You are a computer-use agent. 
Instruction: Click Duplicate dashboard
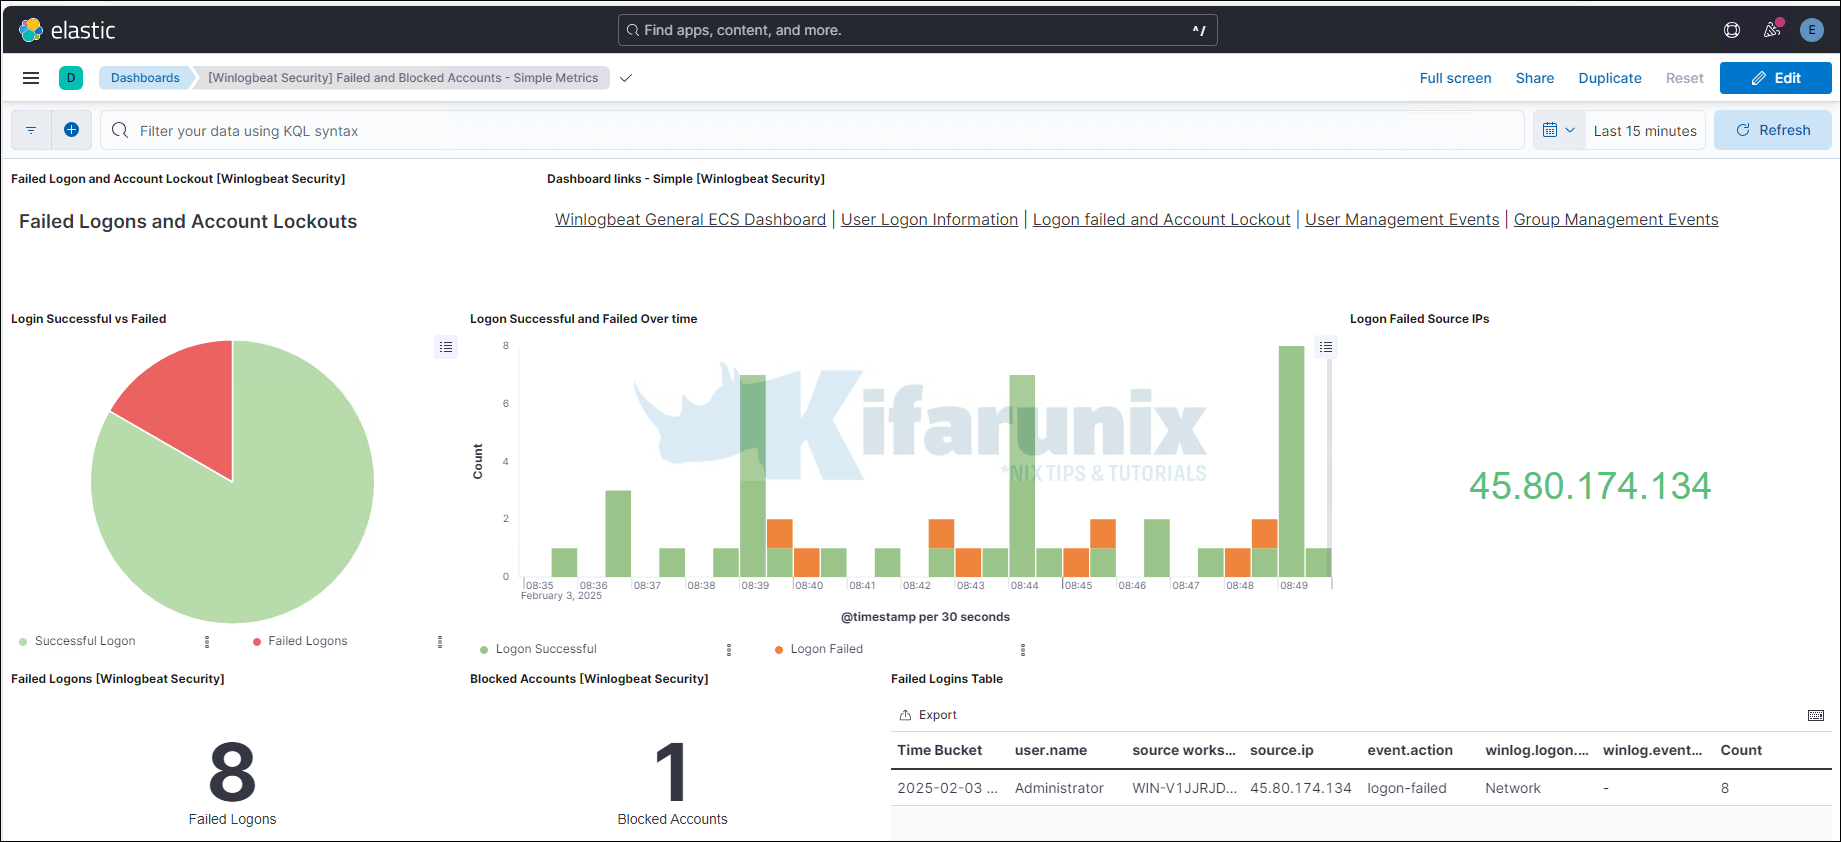[1609, 78]
